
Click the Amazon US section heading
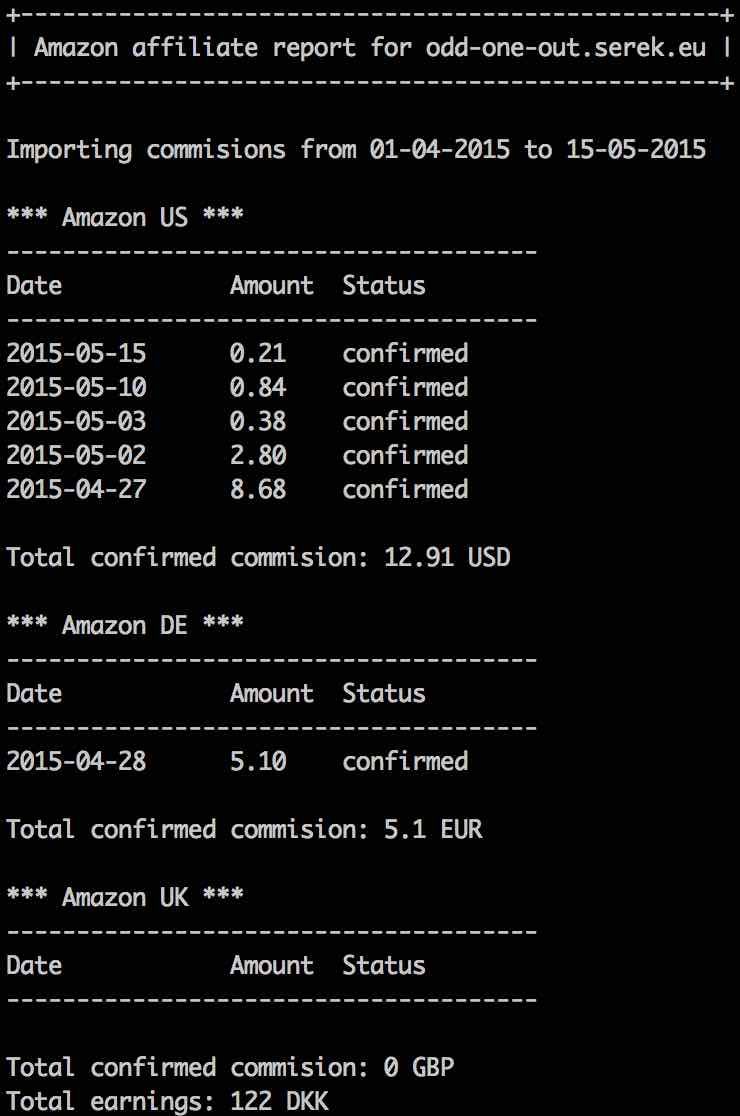[x=125, y=216]
